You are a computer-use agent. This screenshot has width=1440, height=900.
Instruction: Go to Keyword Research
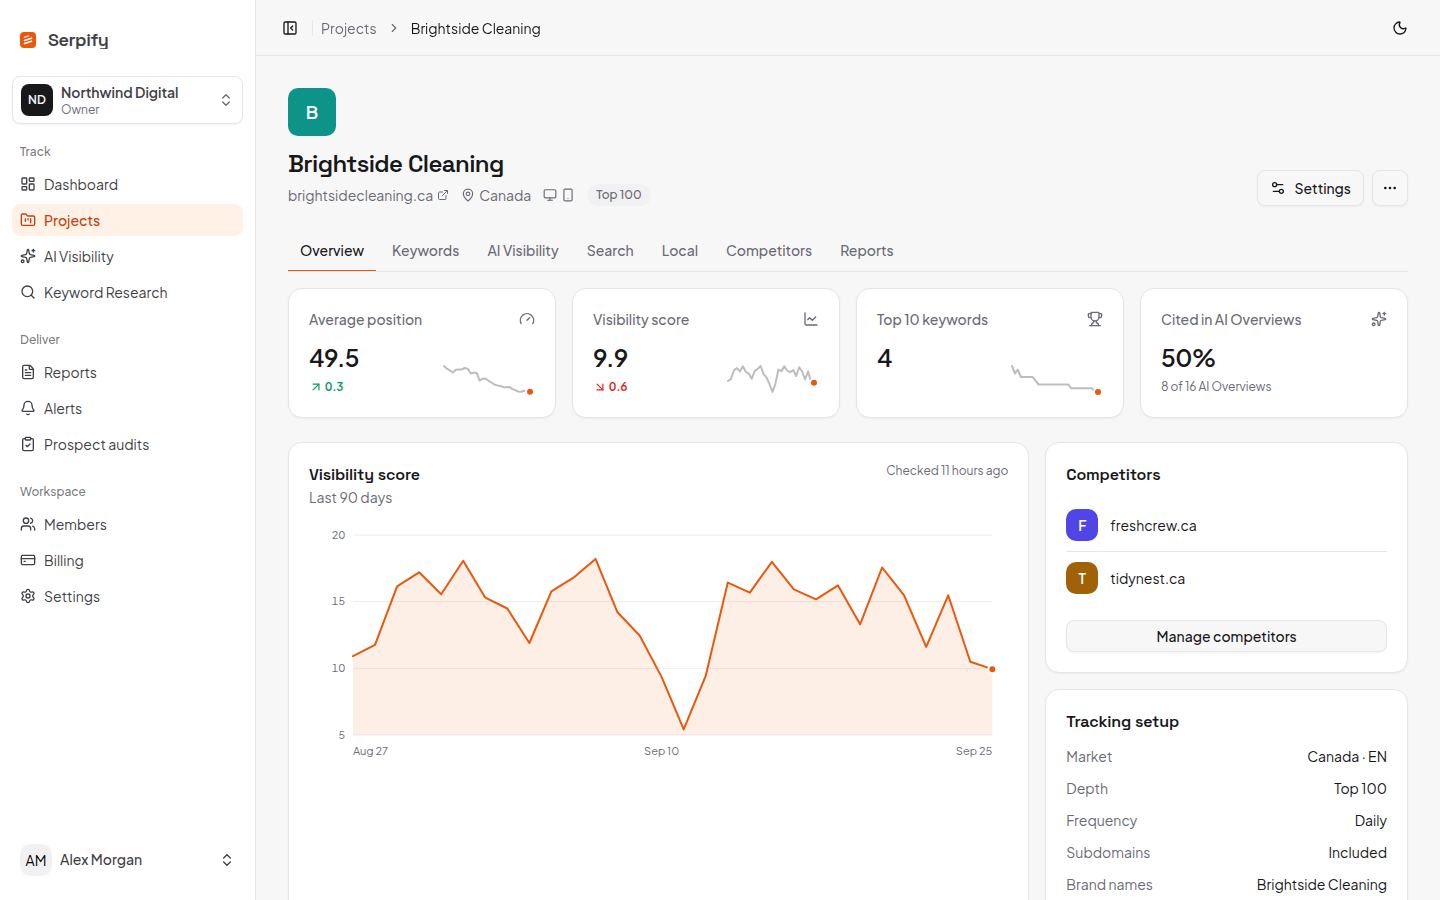(127, 292)
